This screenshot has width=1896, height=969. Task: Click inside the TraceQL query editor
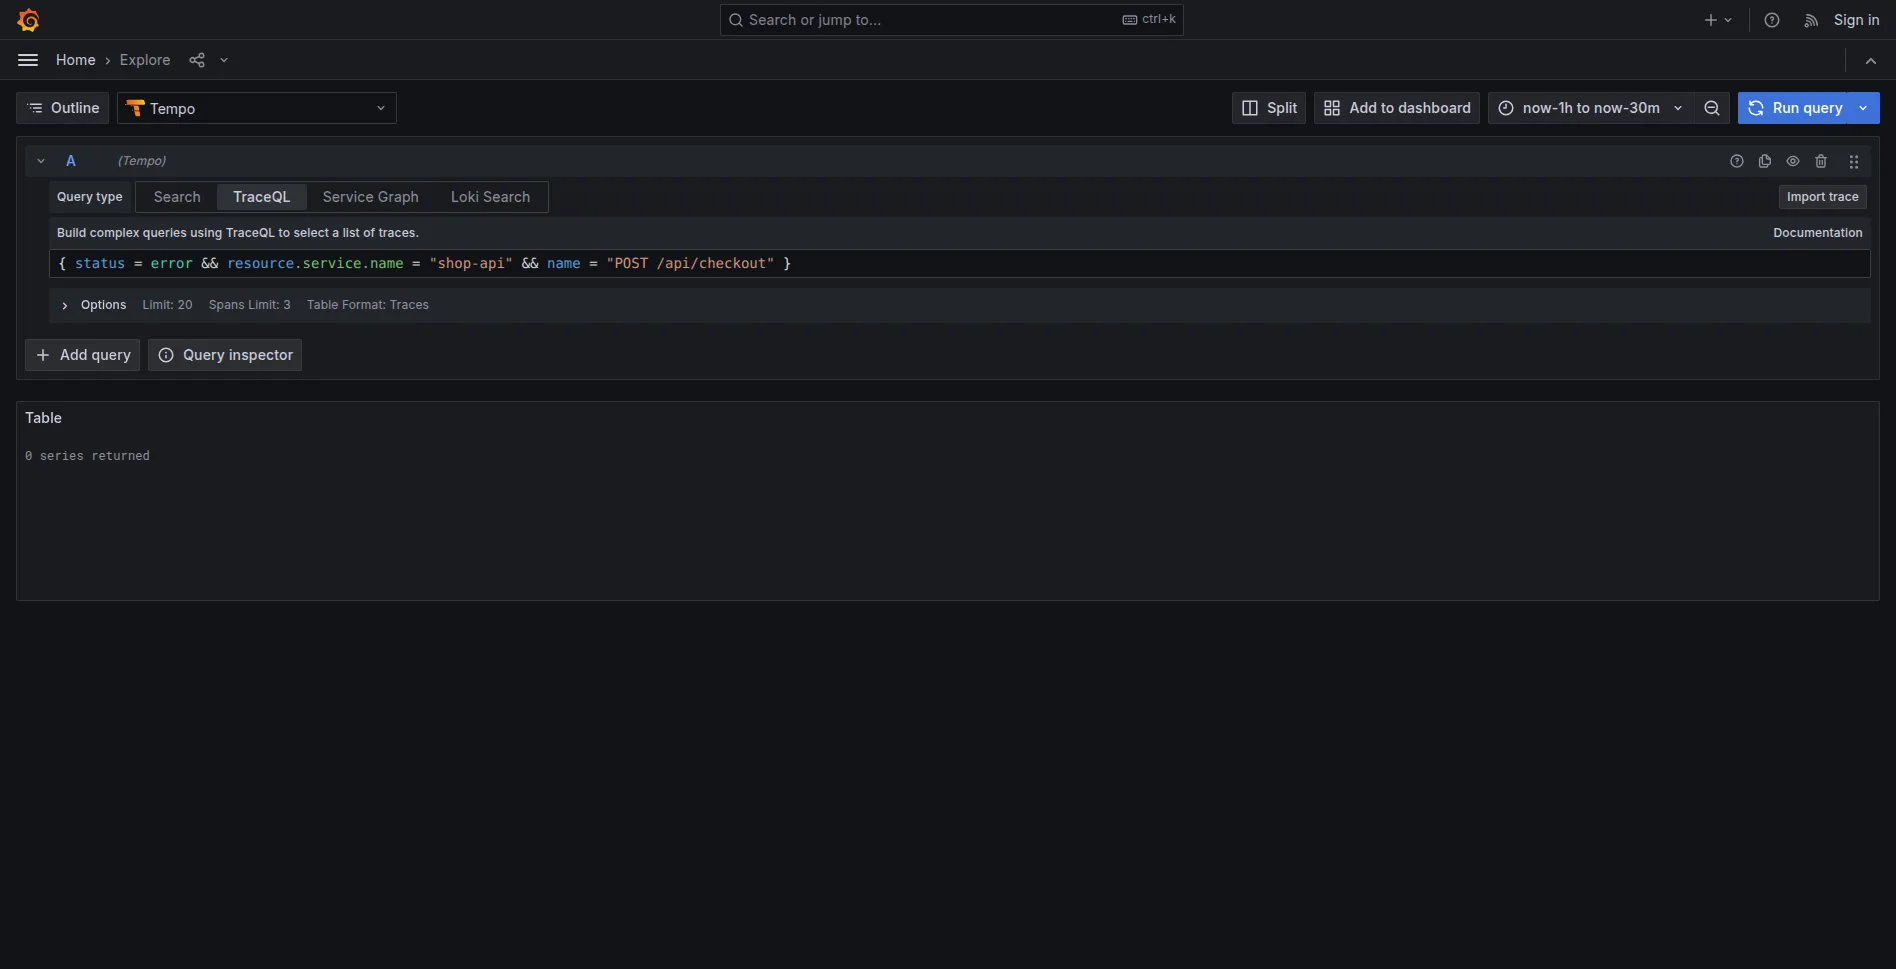click(x=1200, y=263)
